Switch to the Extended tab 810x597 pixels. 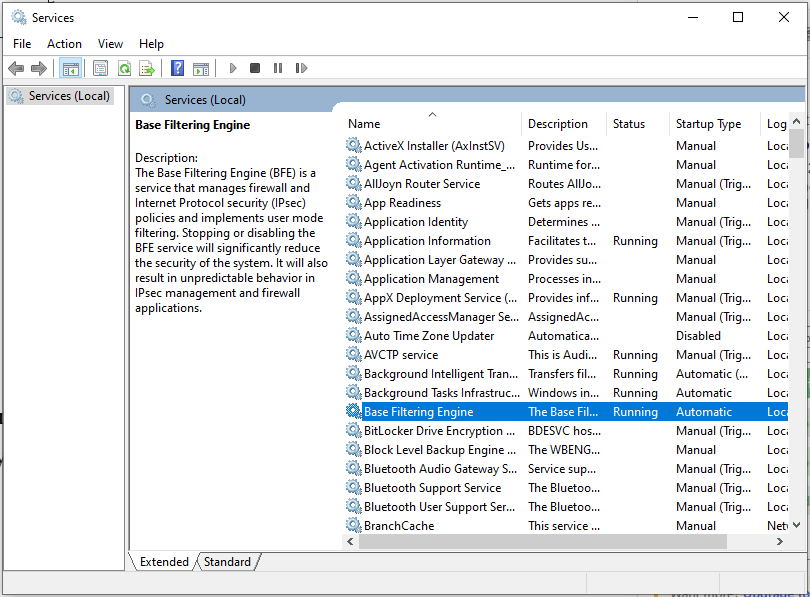(164, 561)
